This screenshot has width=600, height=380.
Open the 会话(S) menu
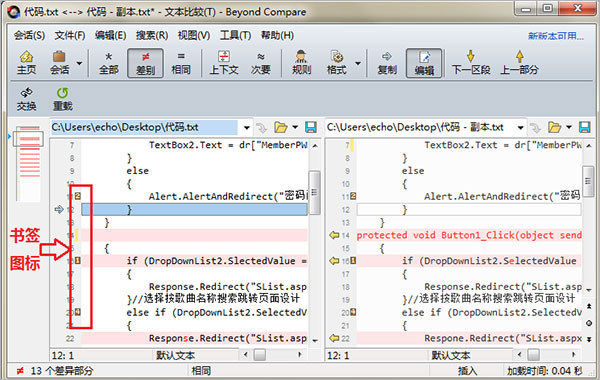point(29,36)
